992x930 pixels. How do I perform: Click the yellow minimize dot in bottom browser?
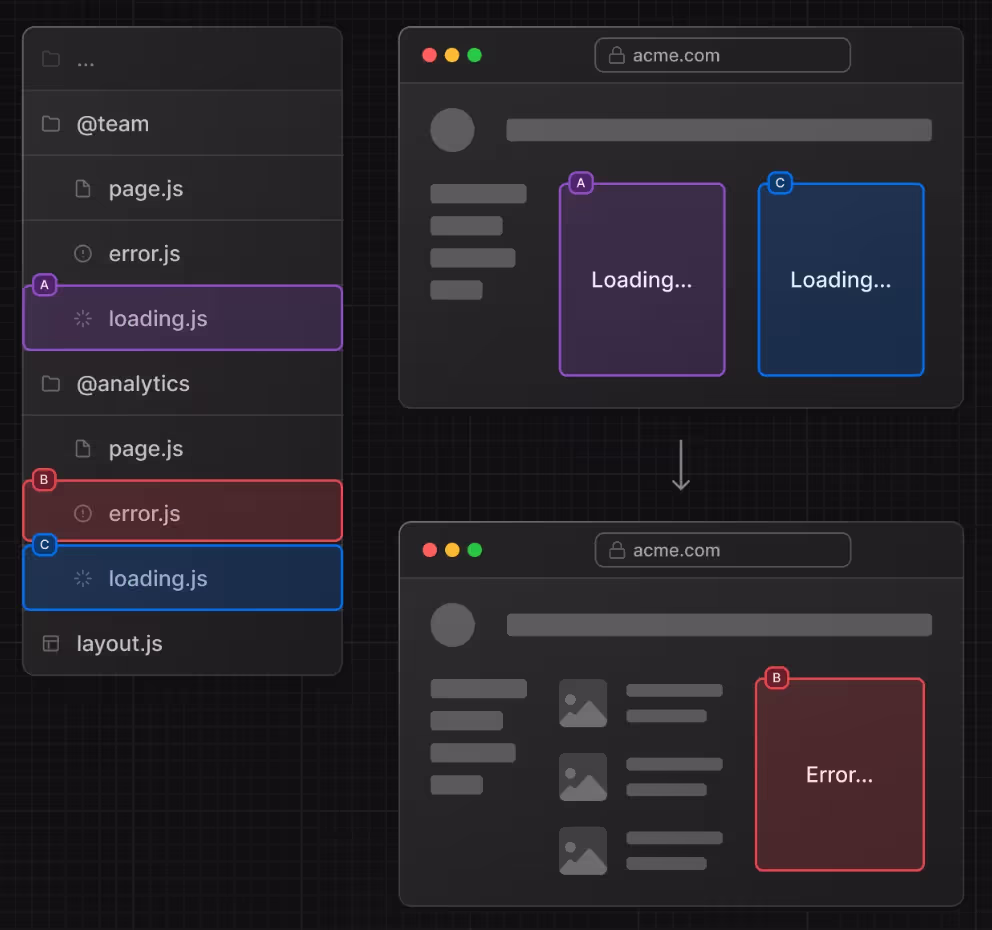452,550
